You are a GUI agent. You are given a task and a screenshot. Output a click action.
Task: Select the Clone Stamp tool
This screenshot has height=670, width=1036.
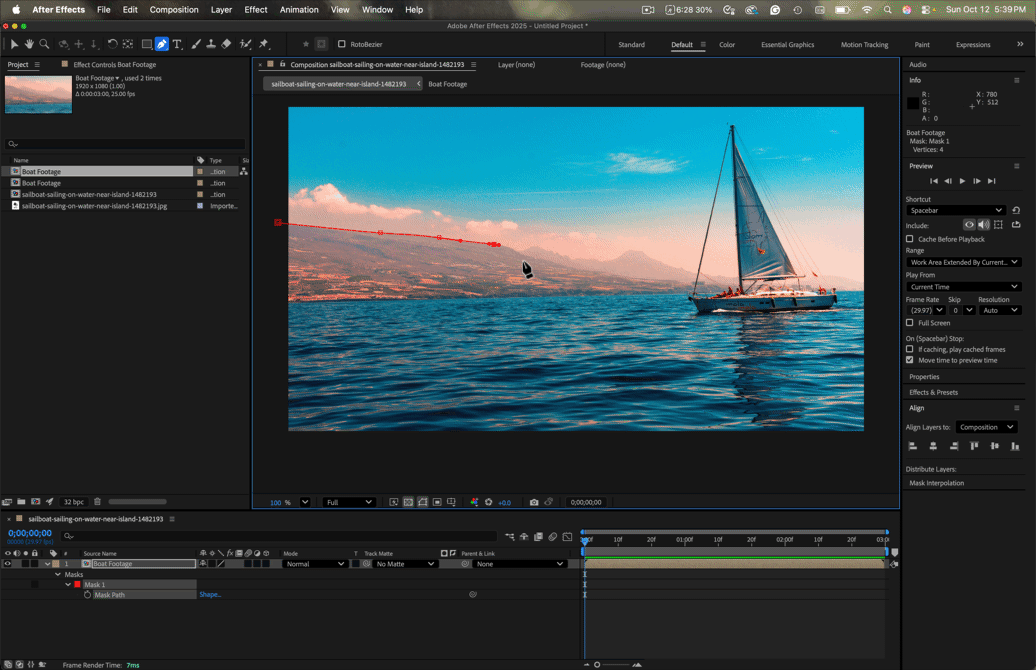[x=211, y=44]
